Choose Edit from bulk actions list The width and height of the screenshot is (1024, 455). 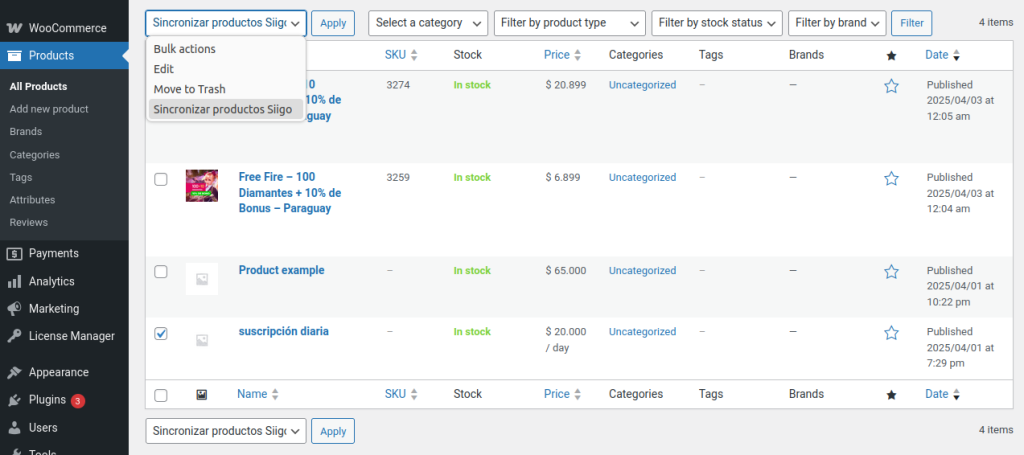226,69
